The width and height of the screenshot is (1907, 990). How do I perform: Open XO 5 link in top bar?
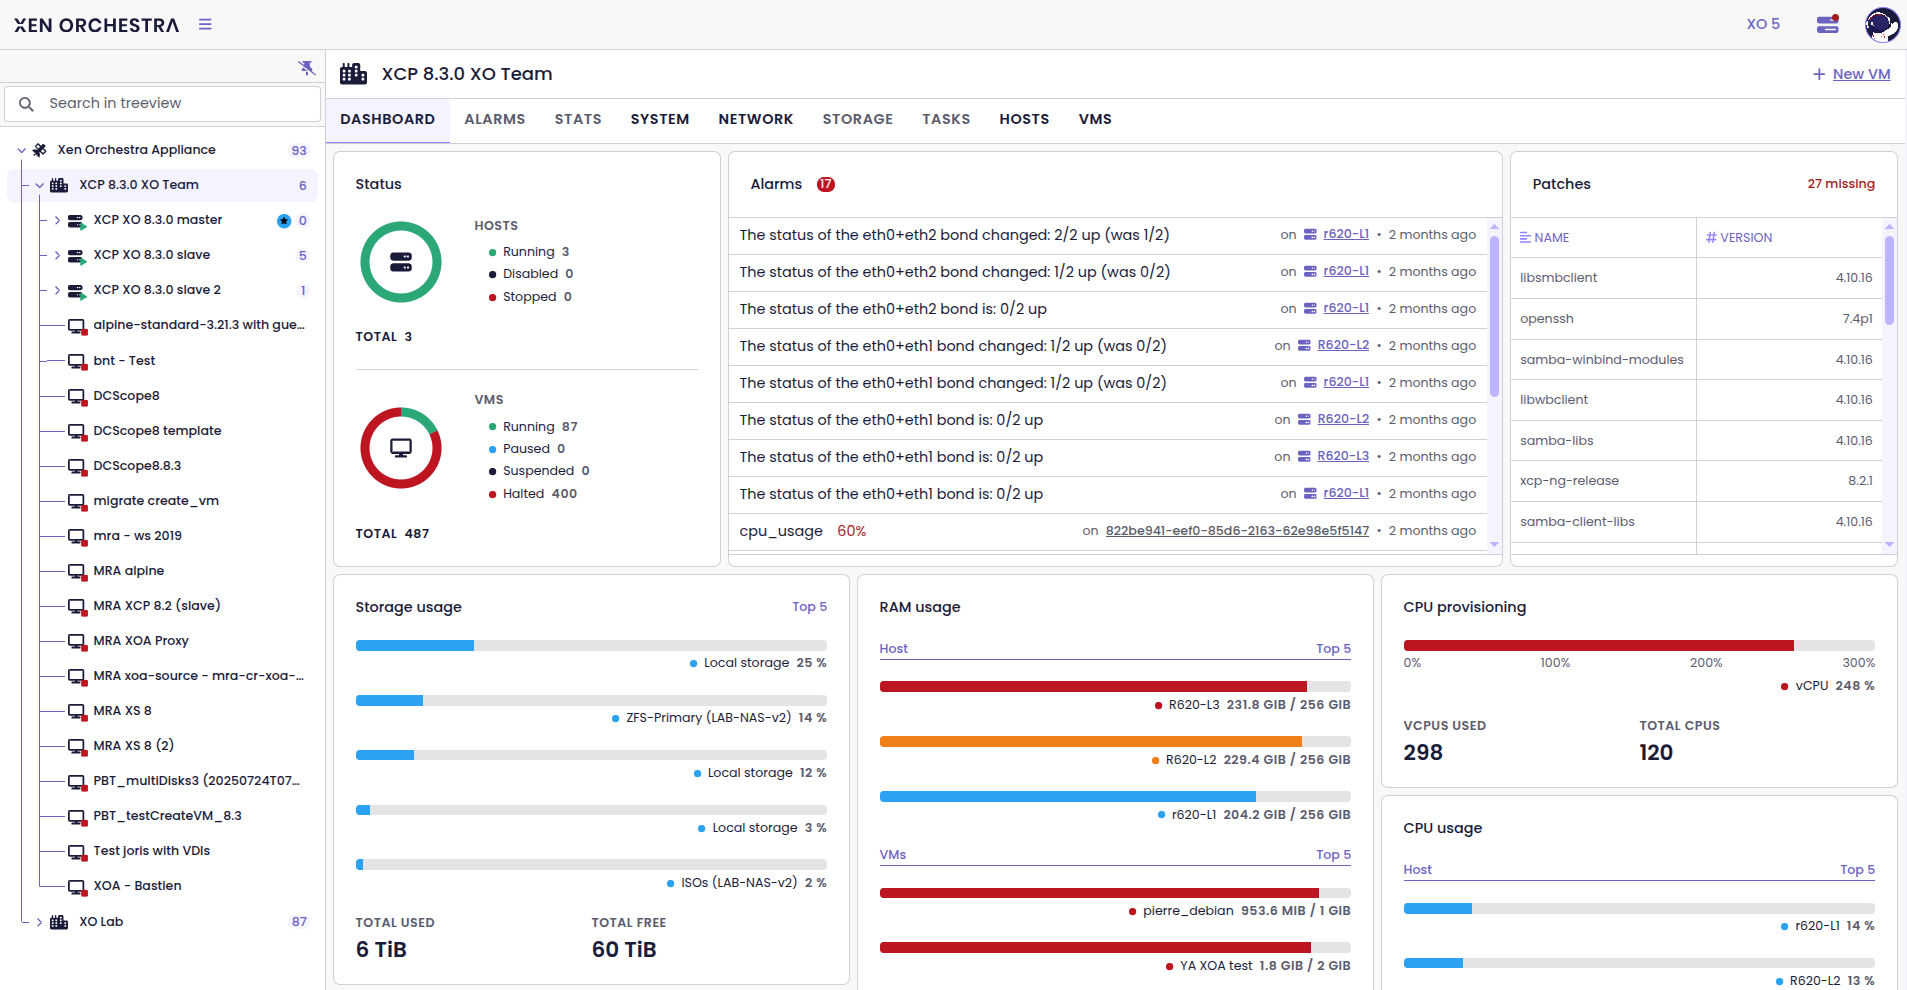click(1763, 24)
